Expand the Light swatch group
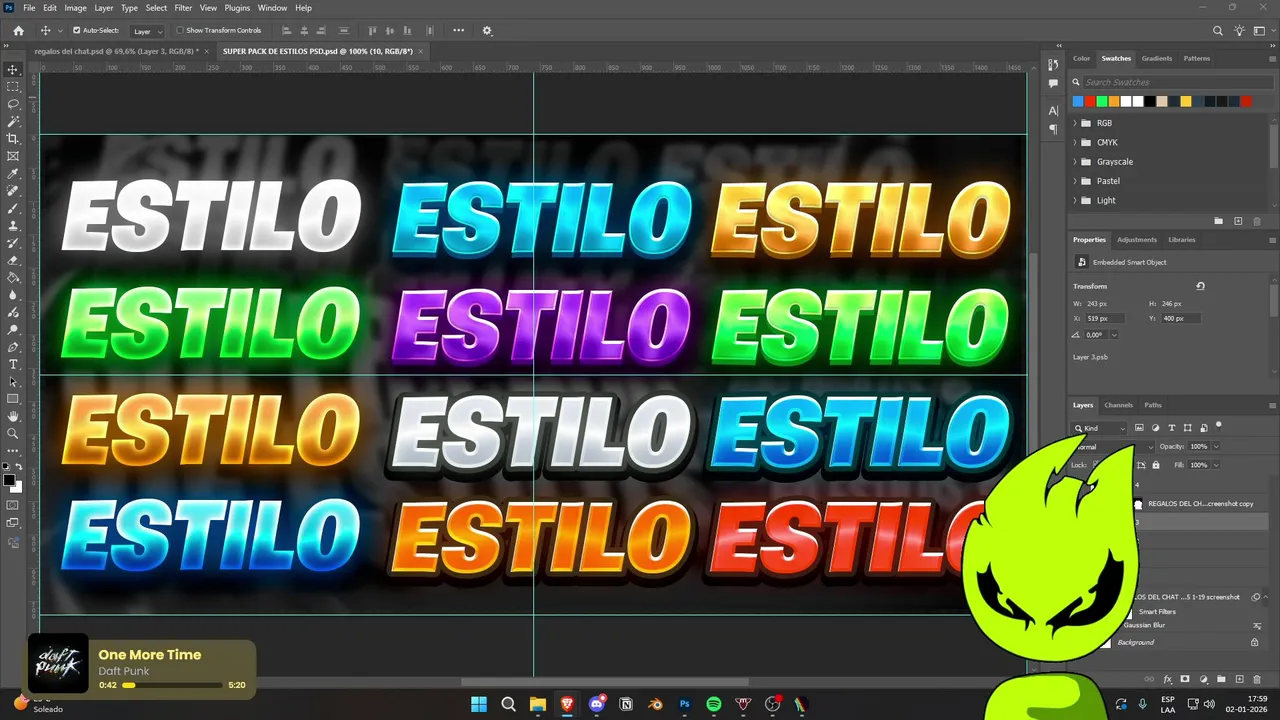 point(1075,200)
